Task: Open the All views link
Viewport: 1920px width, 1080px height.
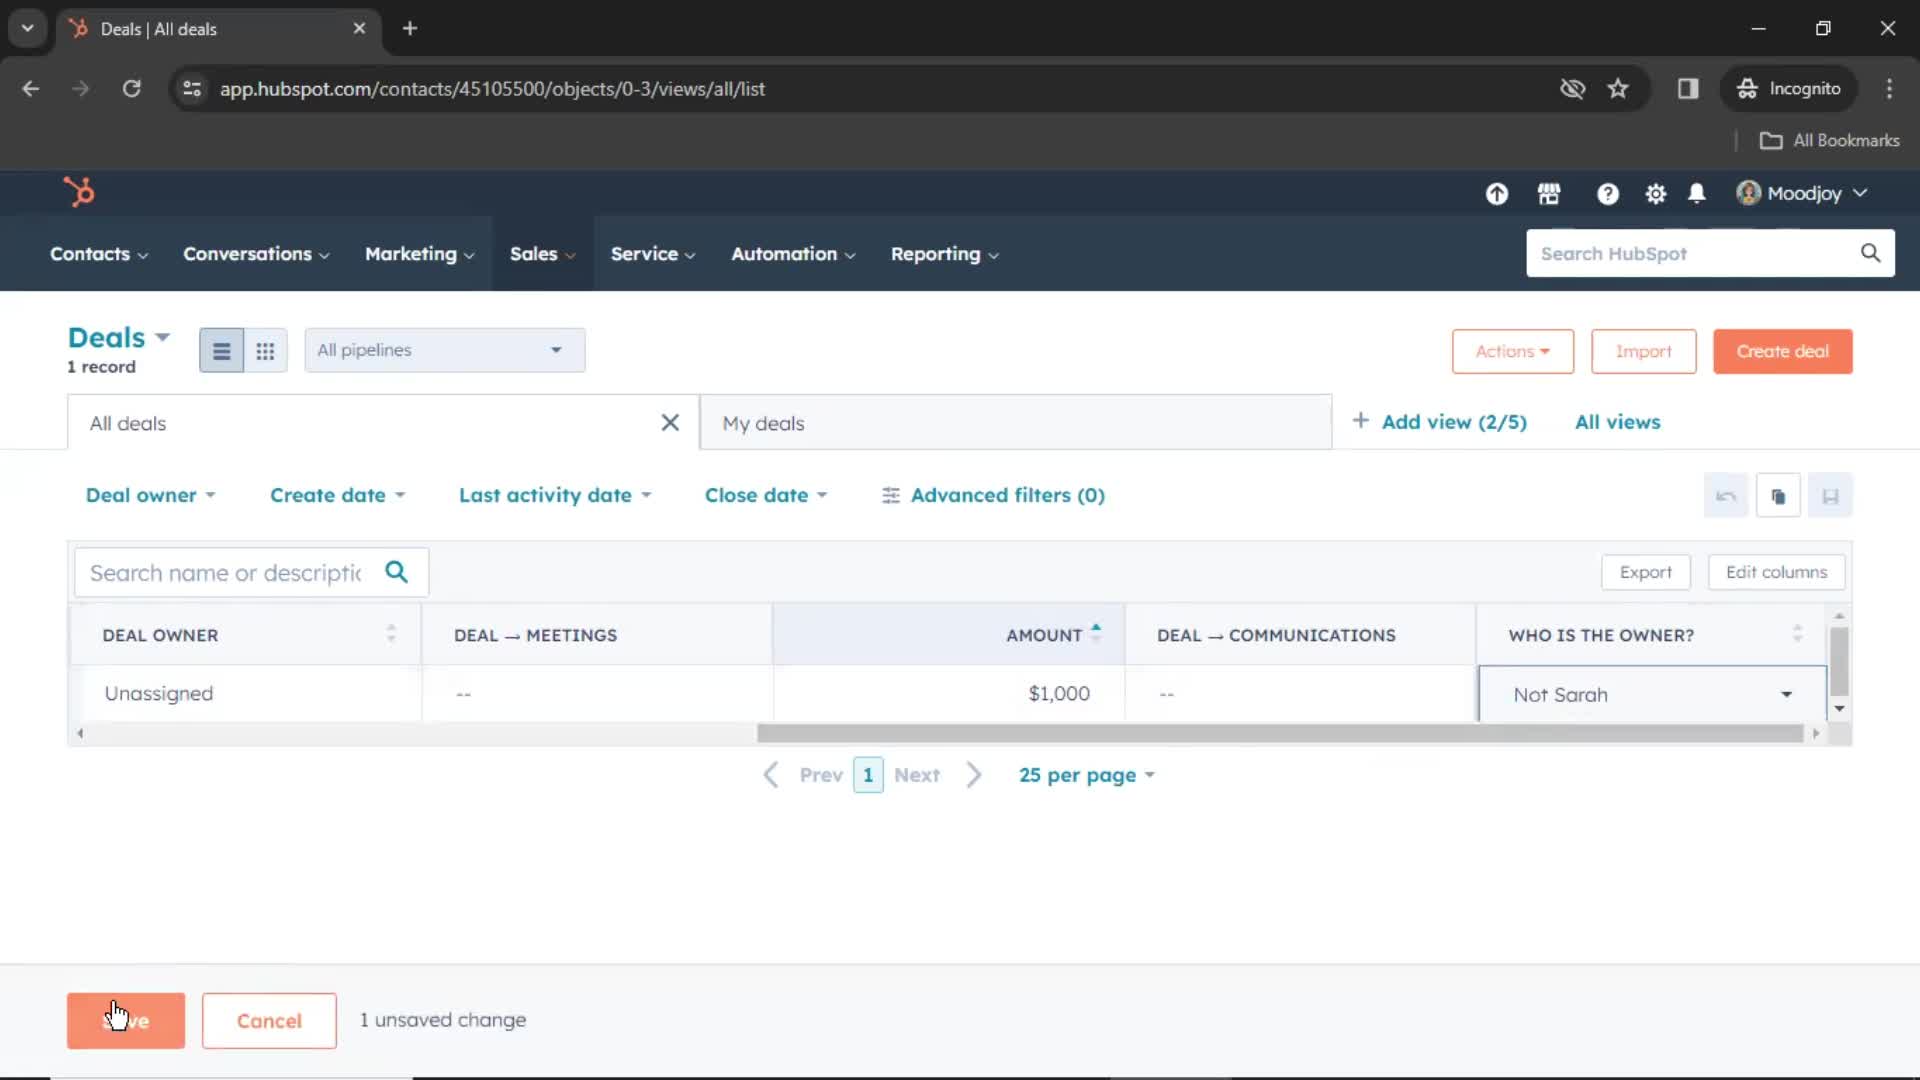Action: pos(1617,422)
